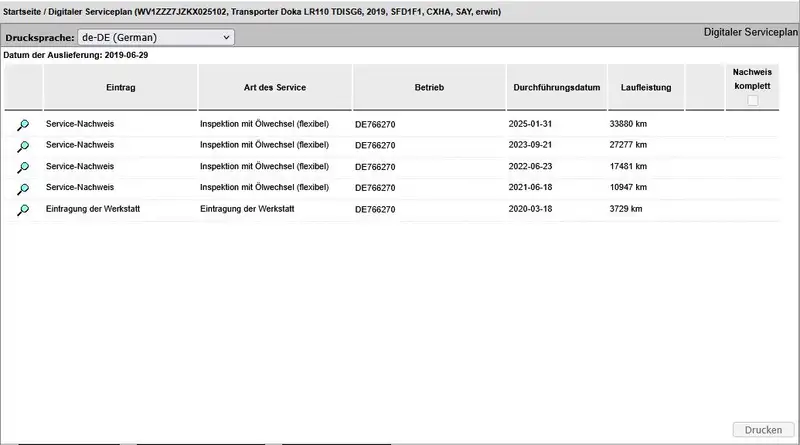Select Service-Nachweis text in 10947 km row
800x445 pixels.
click(80, 188)
